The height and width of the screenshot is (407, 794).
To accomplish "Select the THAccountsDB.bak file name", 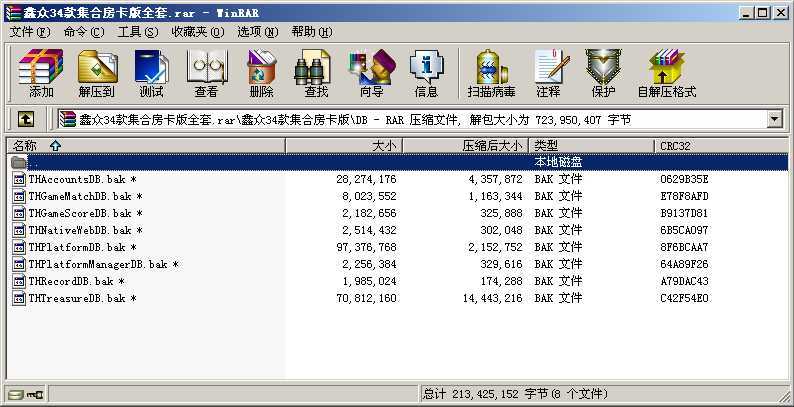I will 83,179.
